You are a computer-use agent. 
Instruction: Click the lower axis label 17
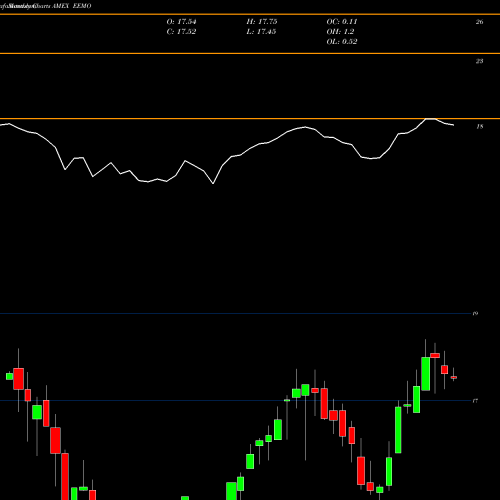(475, 401)
